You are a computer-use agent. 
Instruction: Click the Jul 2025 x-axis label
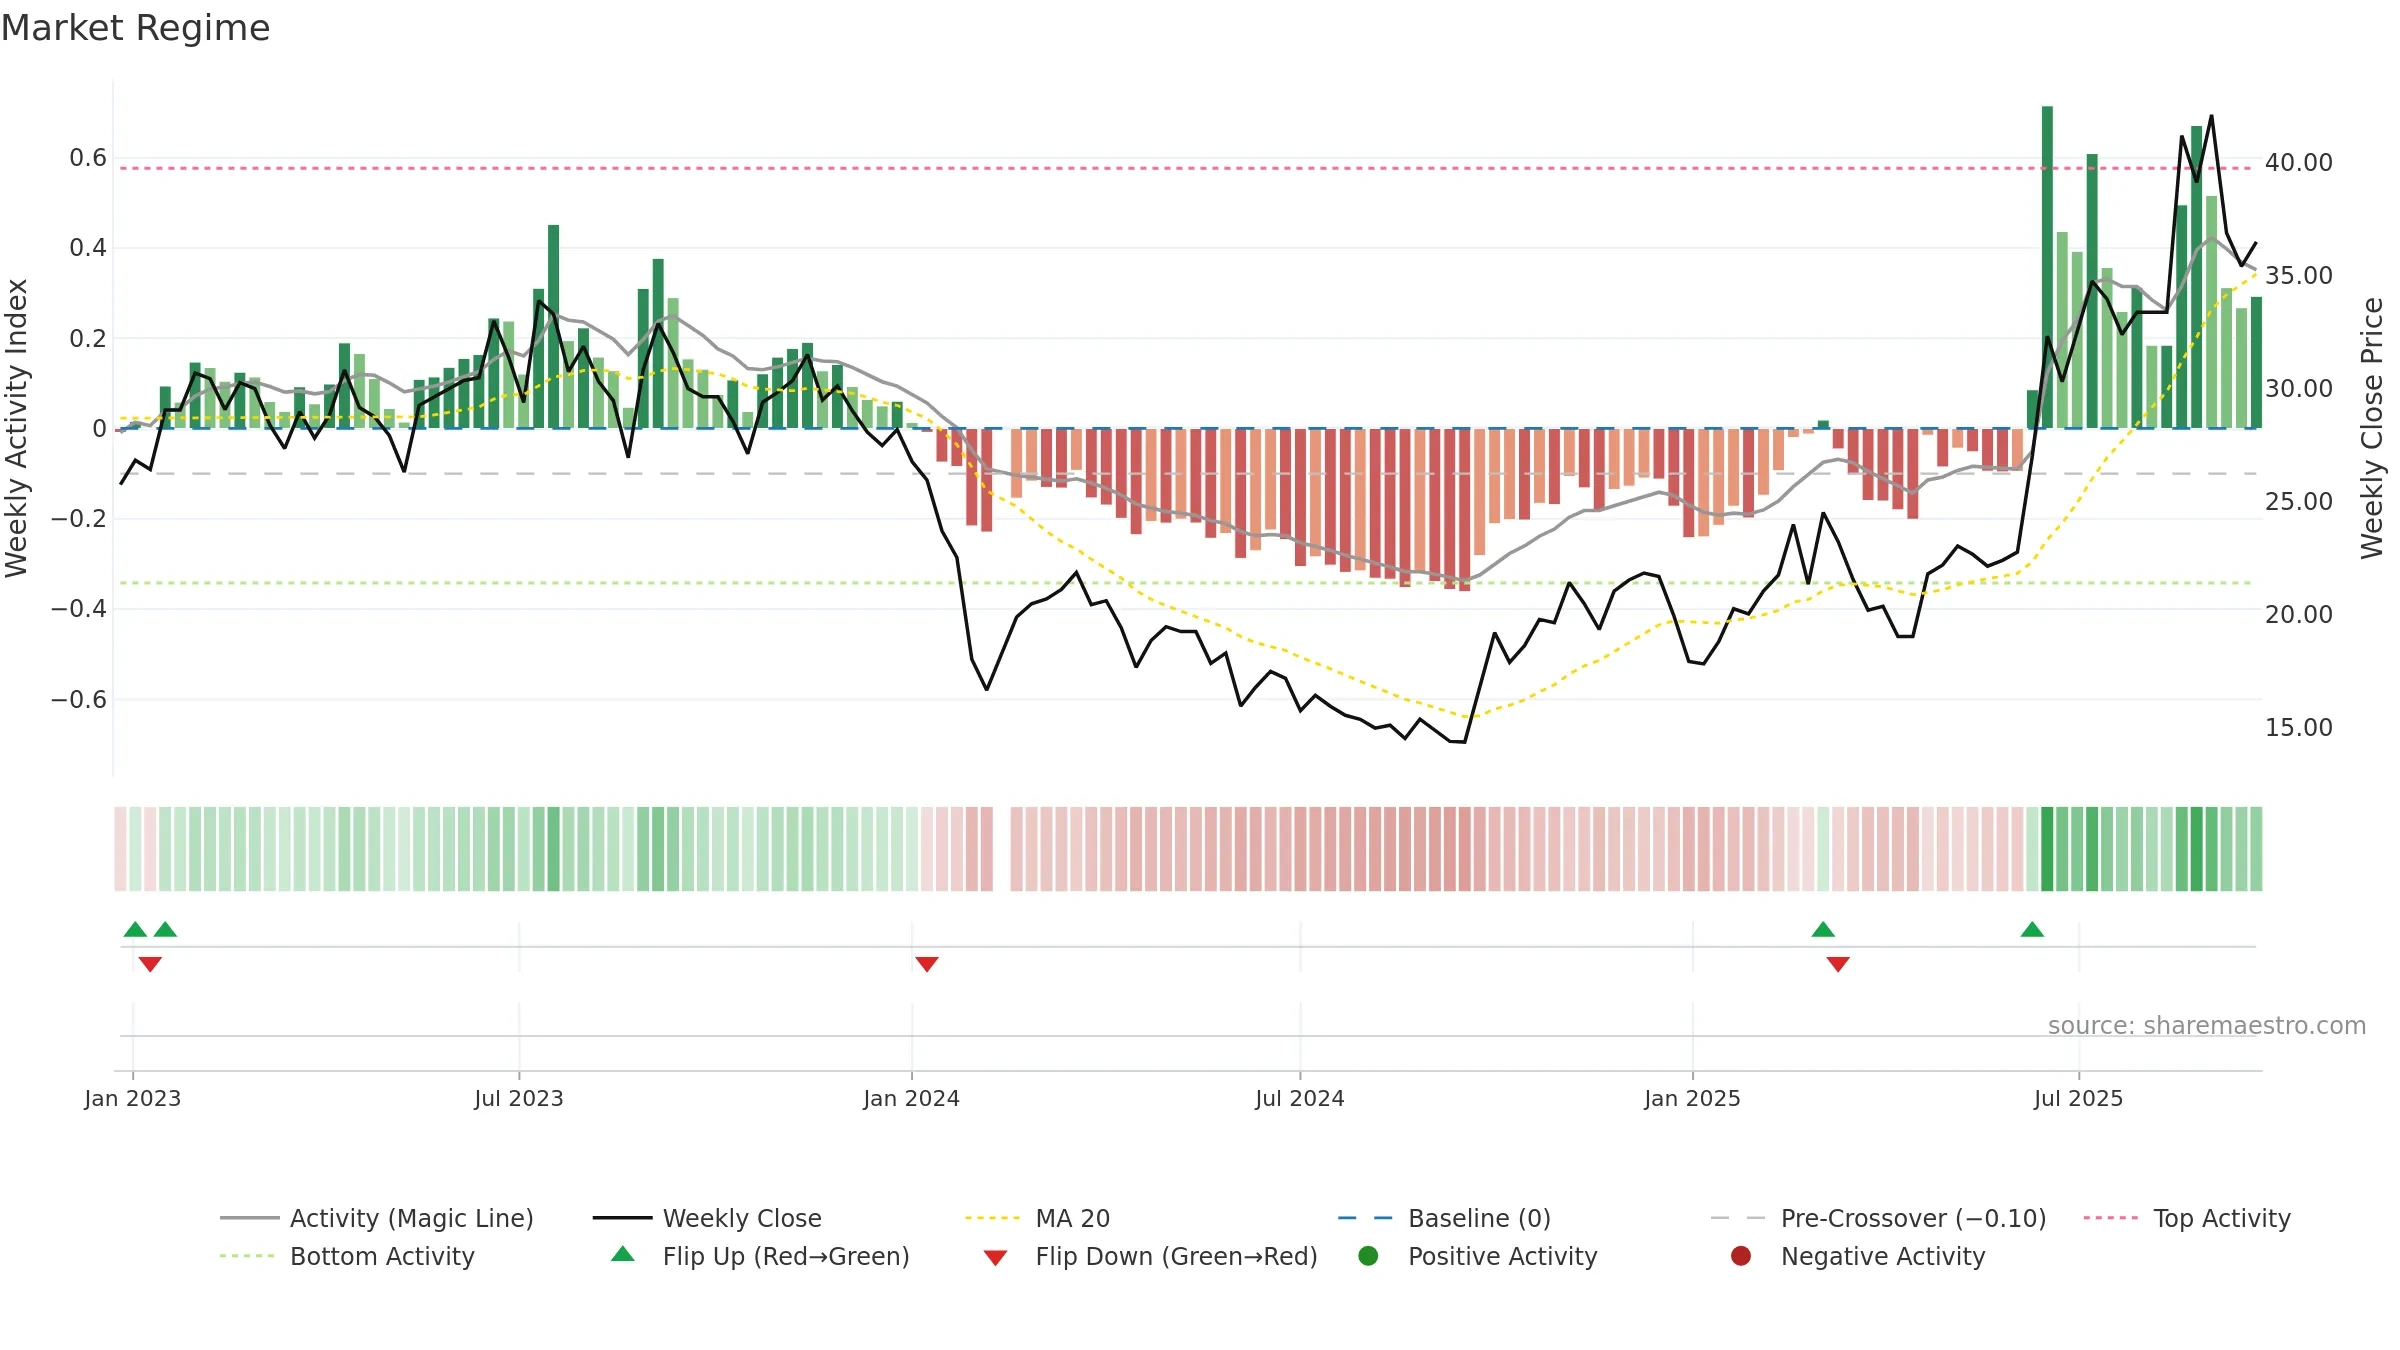[x=2078, y=1099]
